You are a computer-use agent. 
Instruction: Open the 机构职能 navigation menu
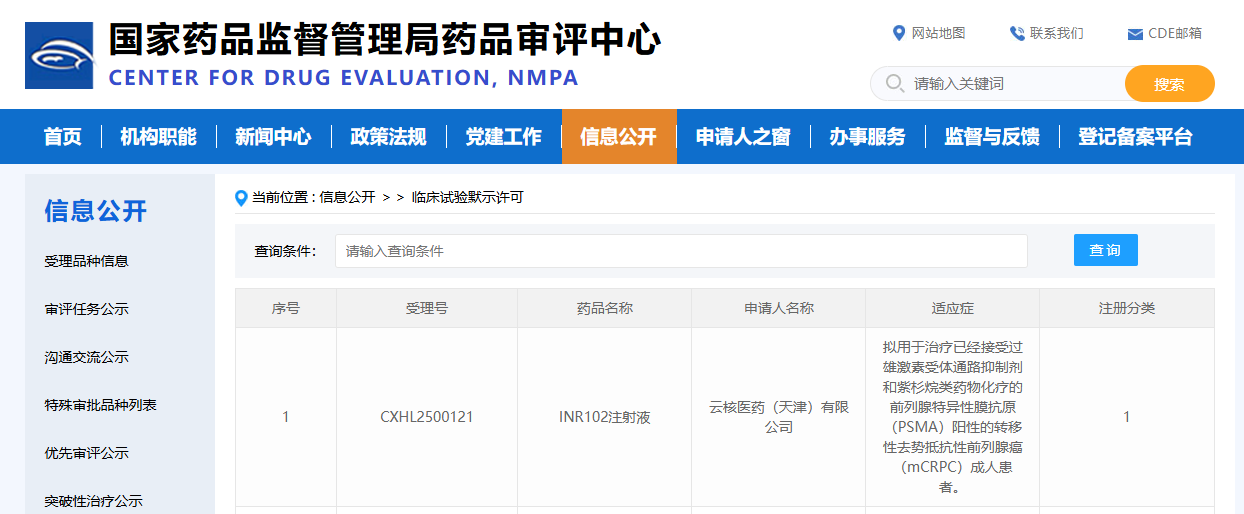coord(158,137)
